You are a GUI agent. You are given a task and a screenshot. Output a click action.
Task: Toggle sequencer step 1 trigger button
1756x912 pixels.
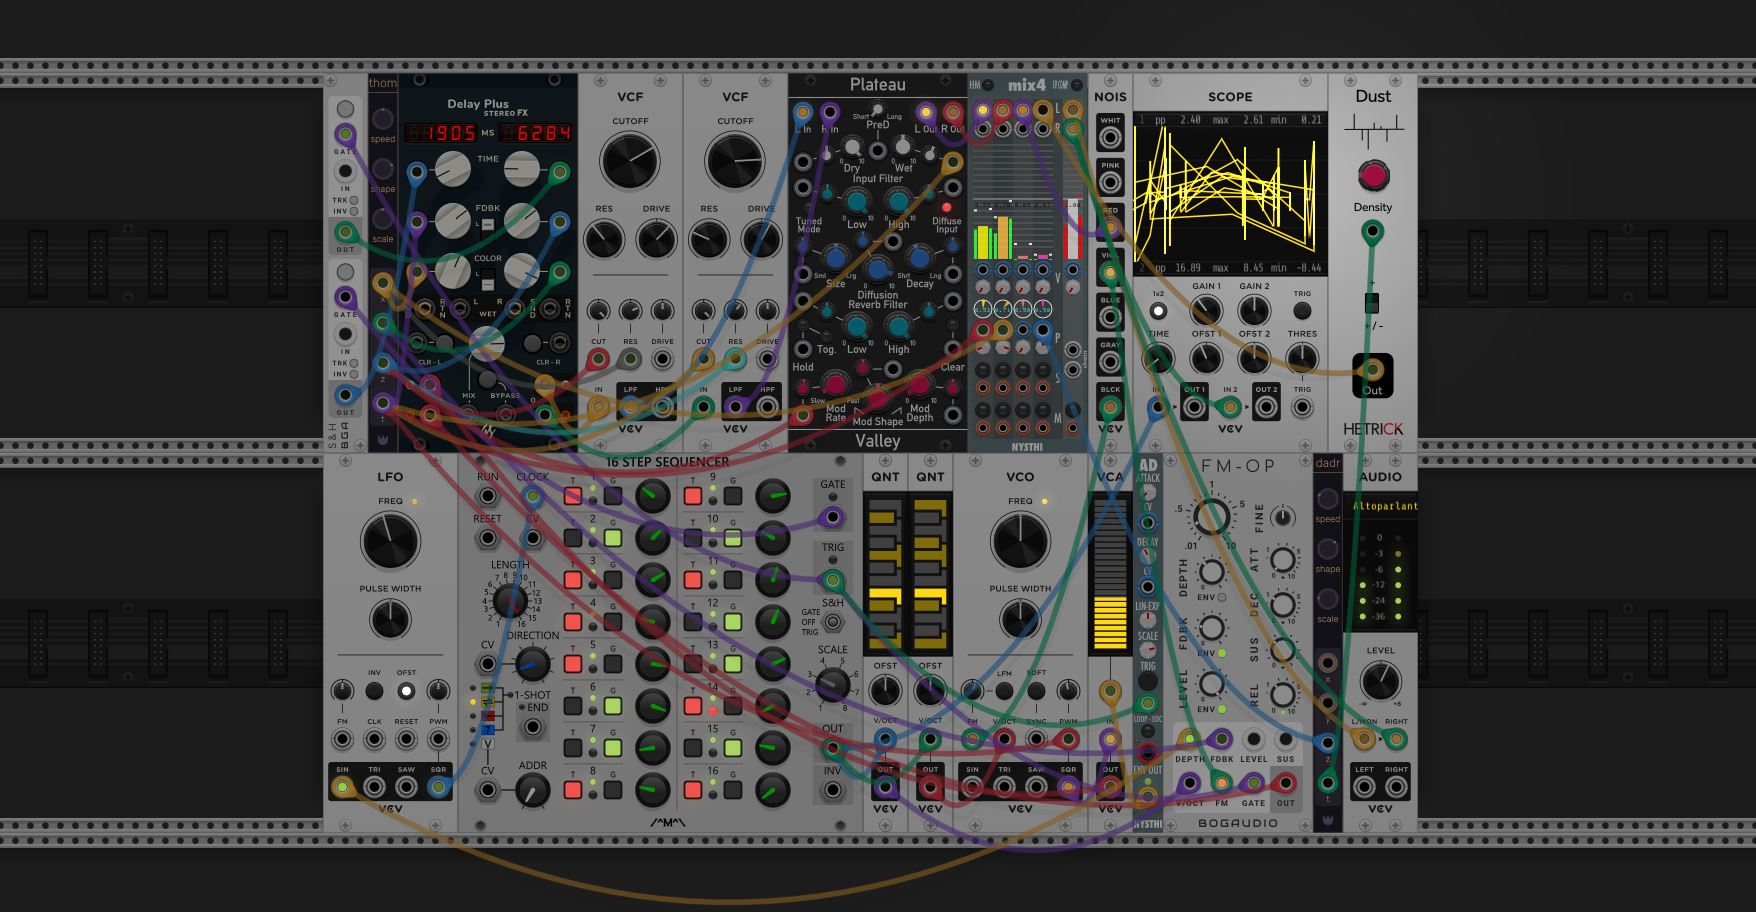tap(573, 496)
